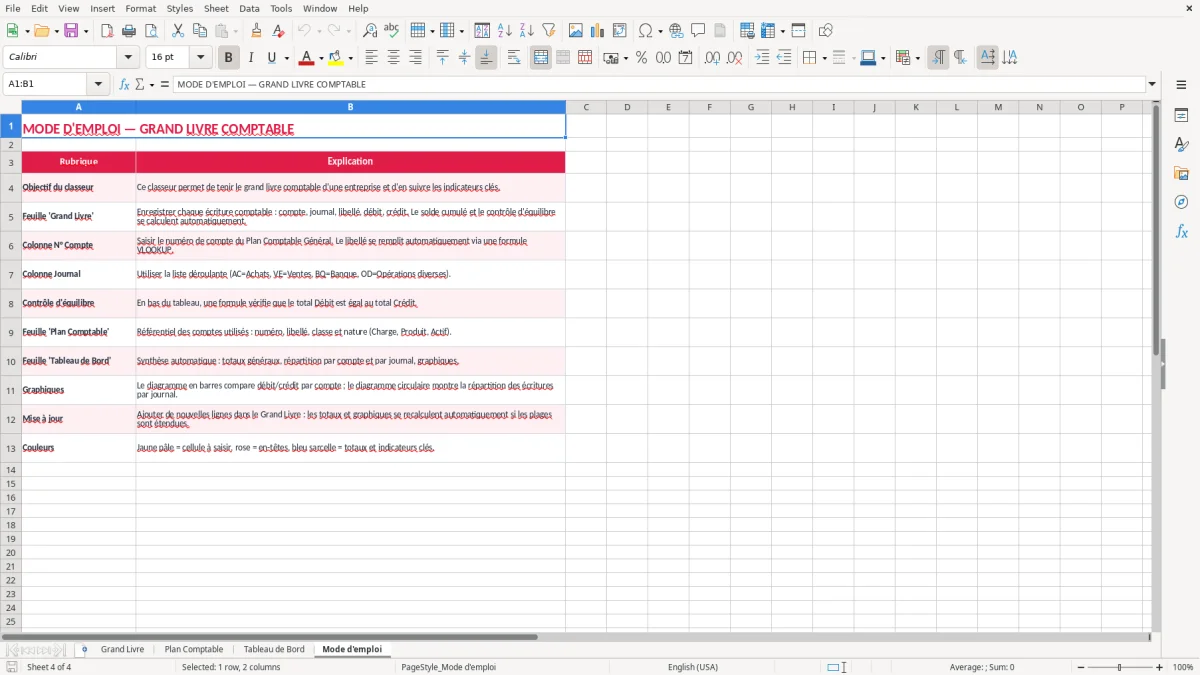Viewport: 1200px width, 675px height.
Task: Toggle Underline formatting
Action: pyautogui.click(x=270, y=58)
